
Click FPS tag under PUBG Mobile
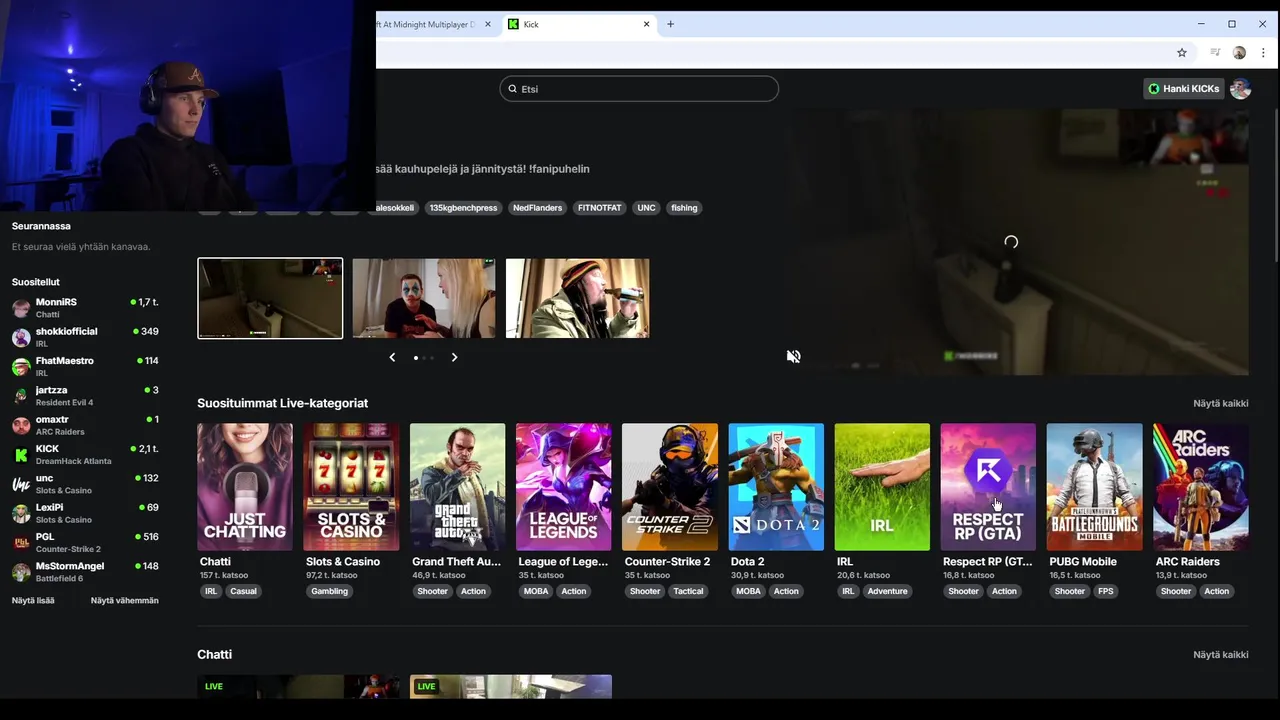pyautogui.click(x=1105, y=591)
